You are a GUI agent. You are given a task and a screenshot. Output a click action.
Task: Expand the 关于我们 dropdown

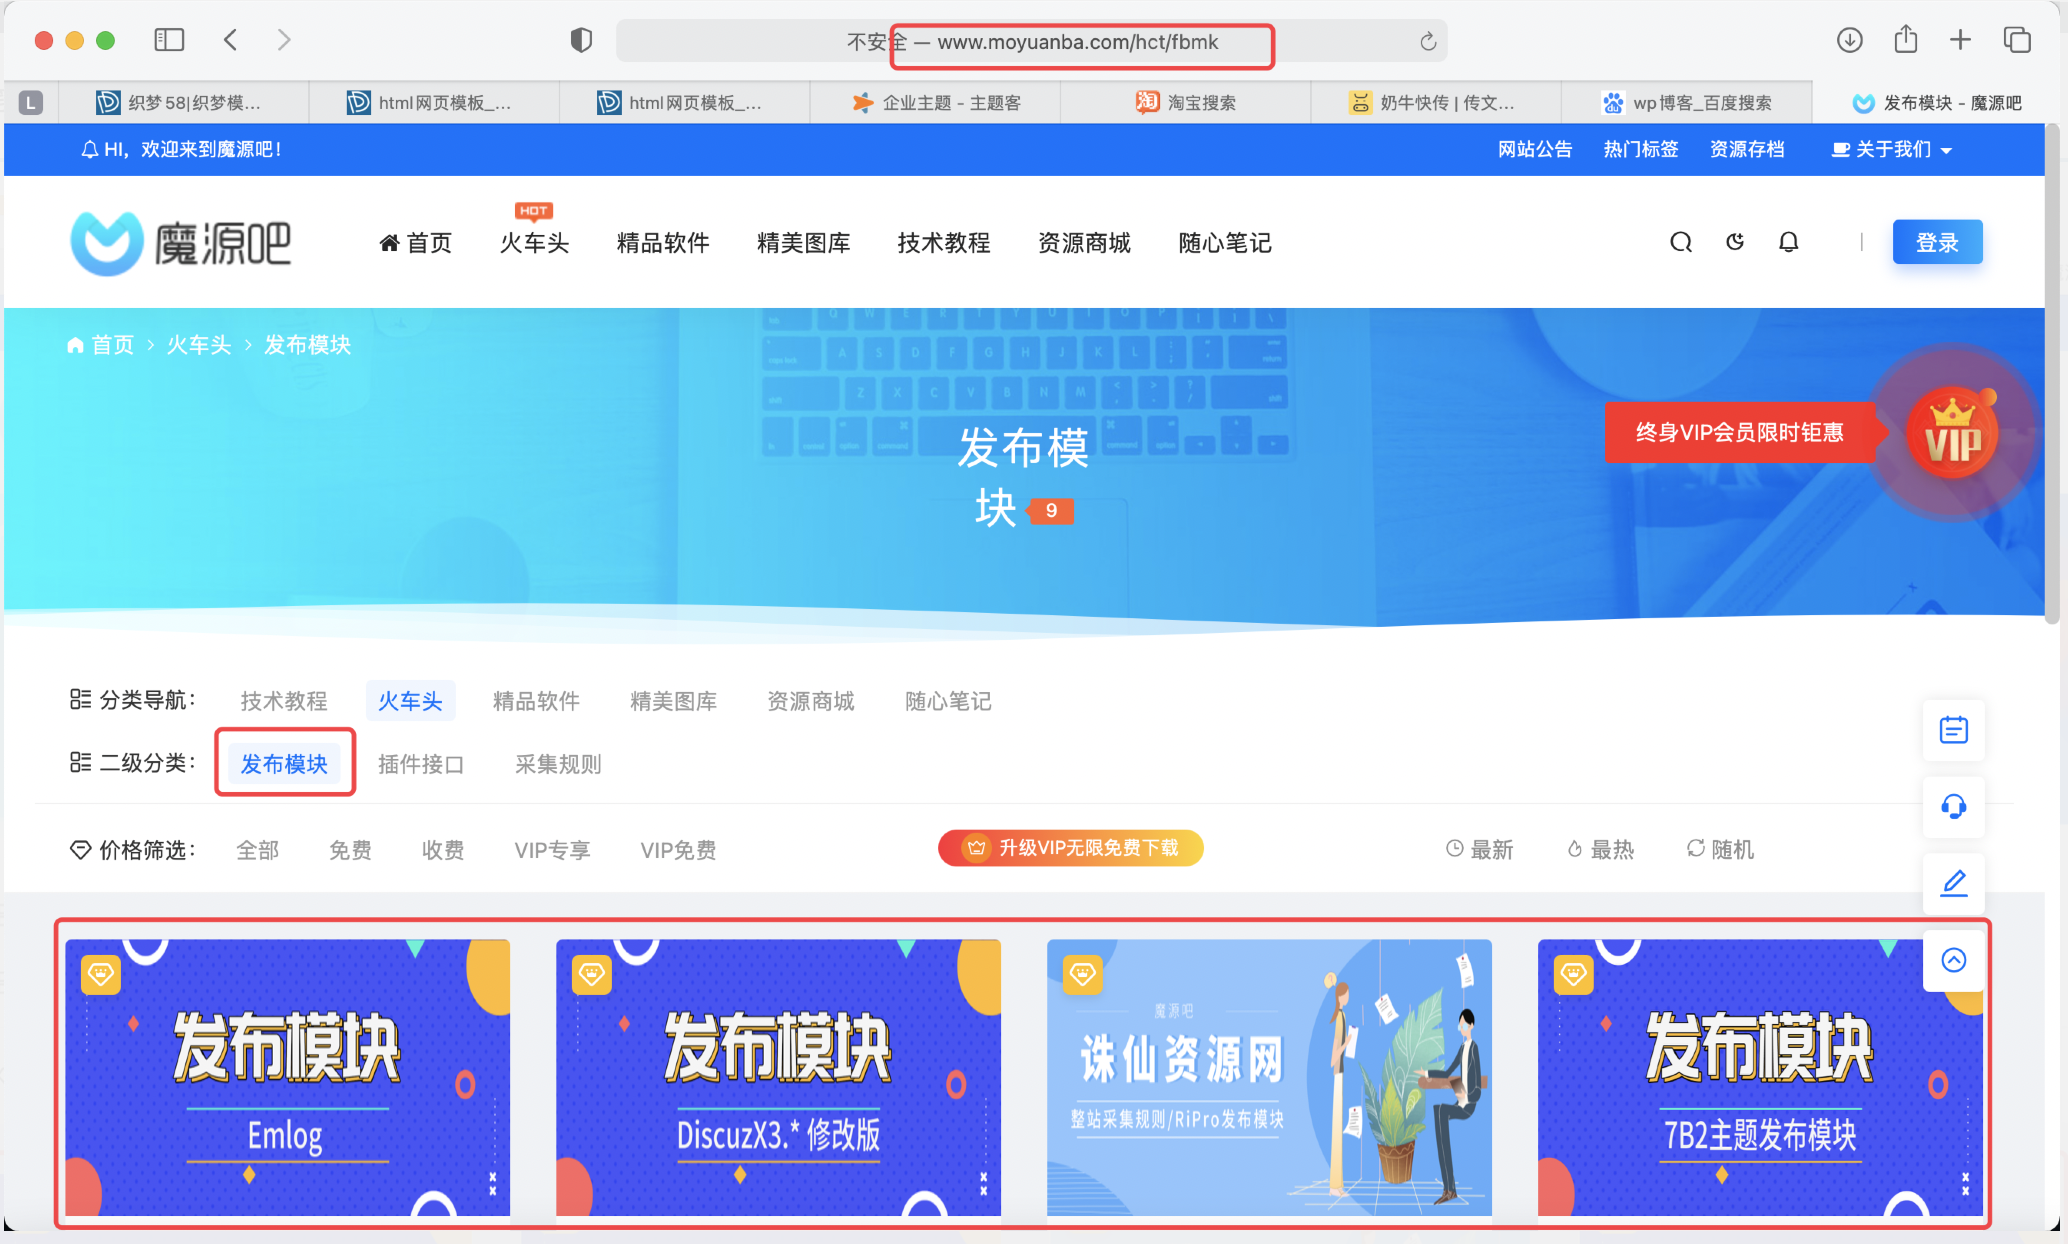[x=1891, y=149]
